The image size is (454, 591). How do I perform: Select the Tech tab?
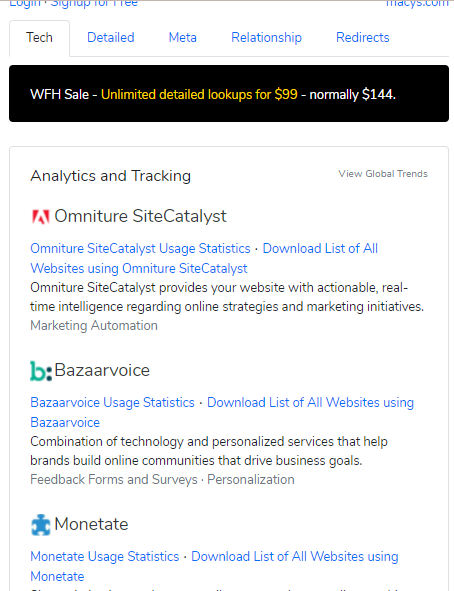click(39, 38)
